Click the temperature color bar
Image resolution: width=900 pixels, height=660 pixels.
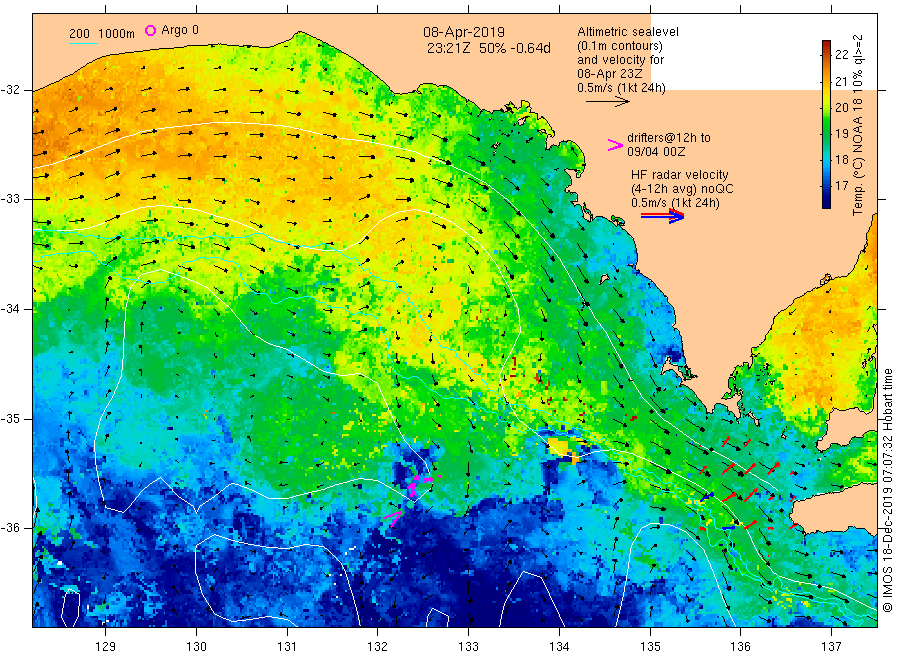(x=826, y=124)
